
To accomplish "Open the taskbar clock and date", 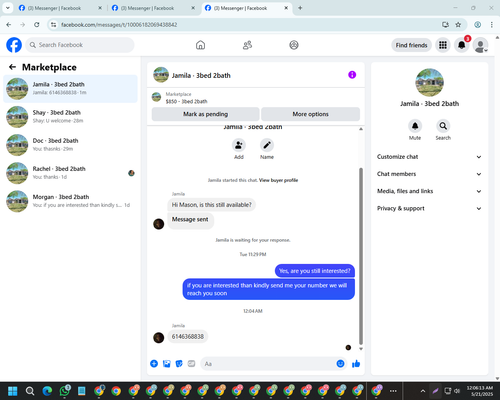I will [480, 391].
